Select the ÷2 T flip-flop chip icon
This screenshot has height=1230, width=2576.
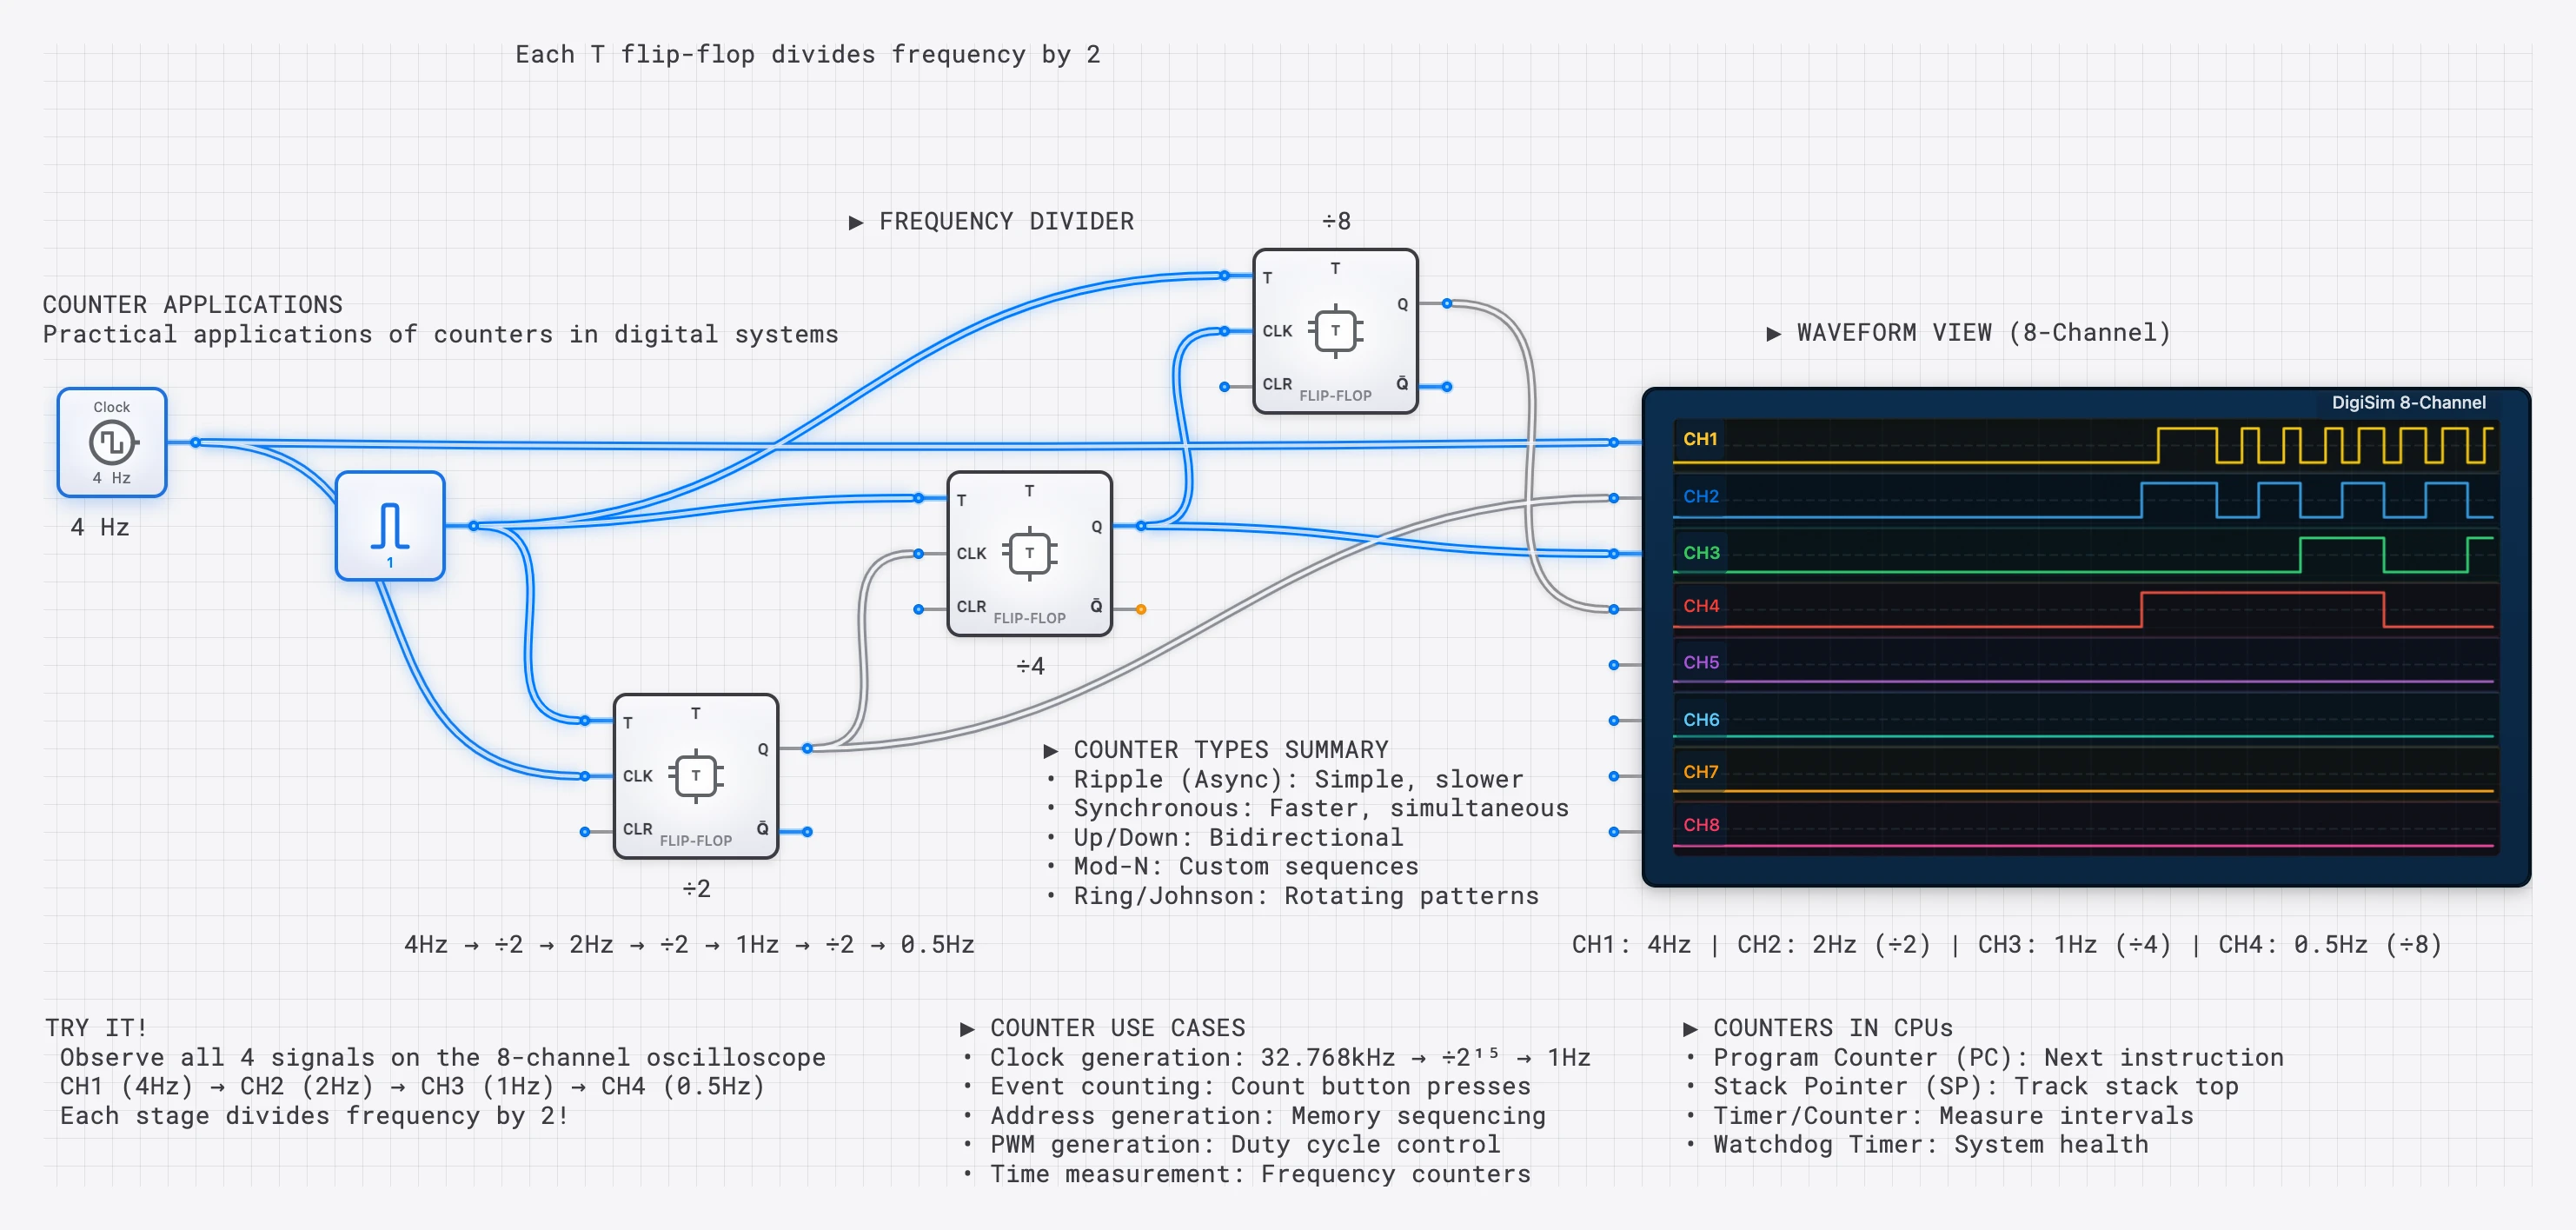696,776
